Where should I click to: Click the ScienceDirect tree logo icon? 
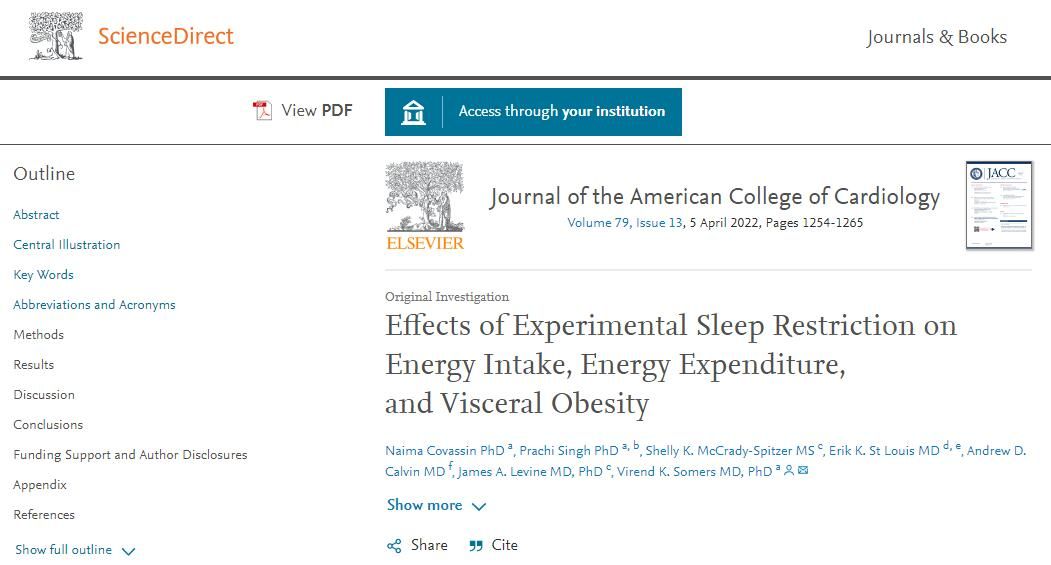(x=56, y=36)
